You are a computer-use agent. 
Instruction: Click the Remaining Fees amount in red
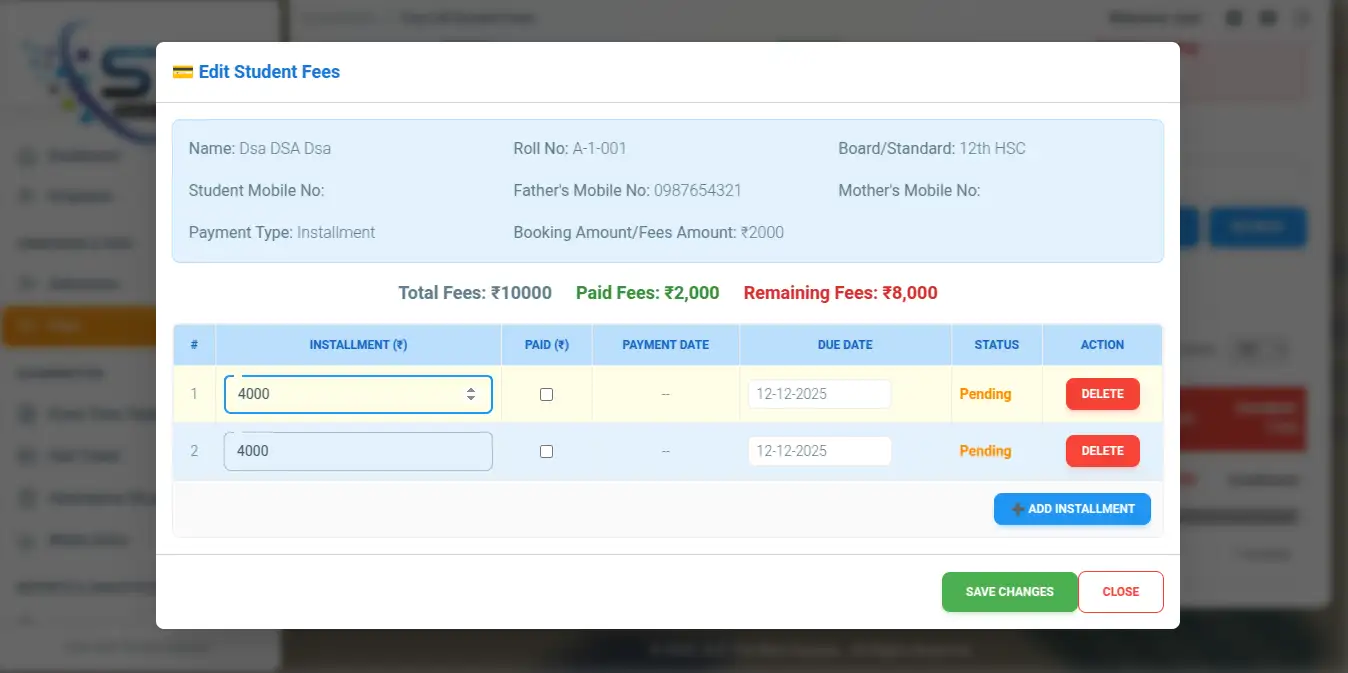click(840, 293)
